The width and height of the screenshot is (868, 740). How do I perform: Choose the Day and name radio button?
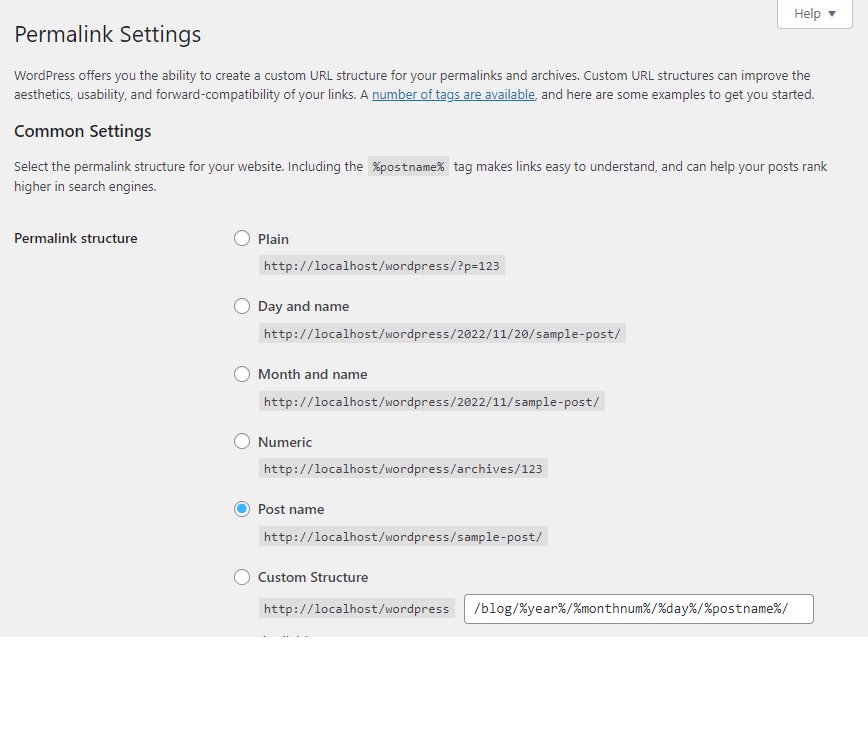pos(242,306)
